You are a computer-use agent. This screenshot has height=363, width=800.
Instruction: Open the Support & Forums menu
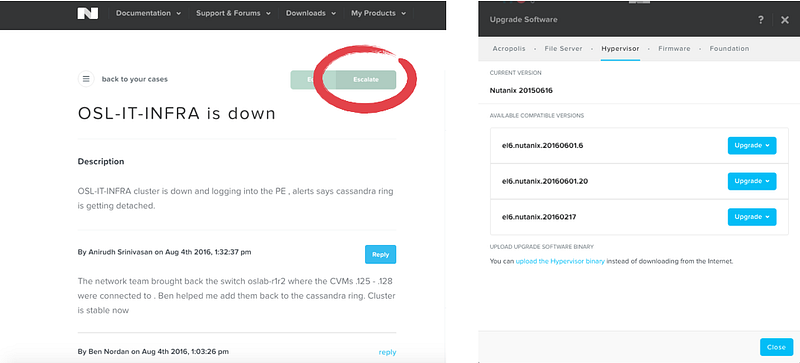[233, 13]
